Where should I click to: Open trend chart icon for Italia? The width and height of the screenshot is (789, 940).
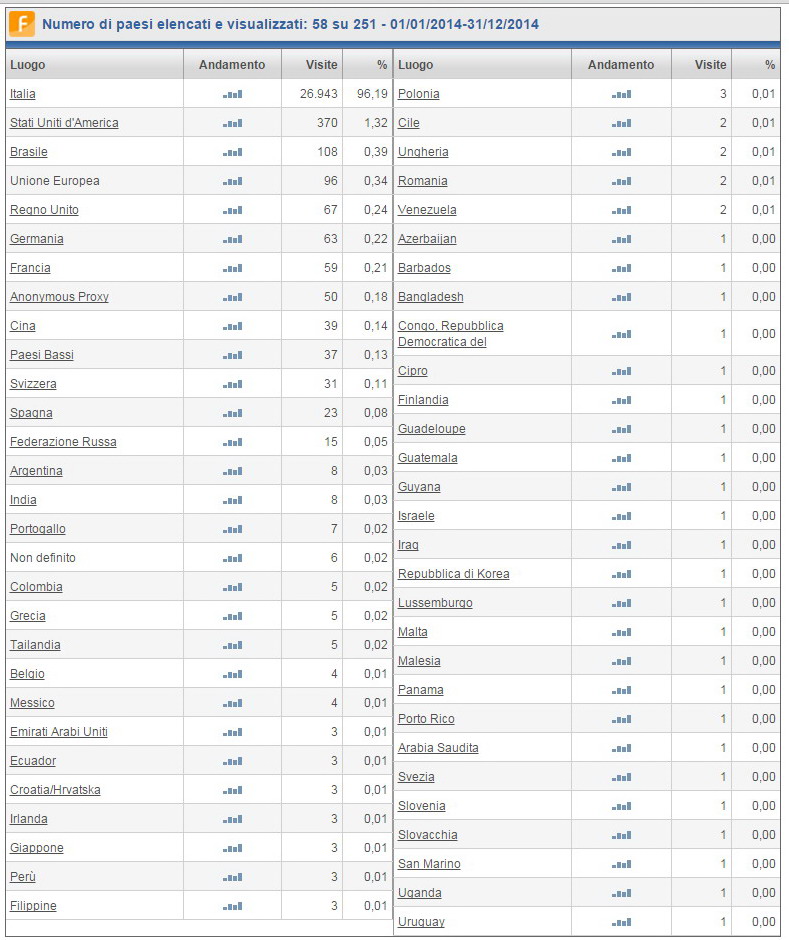tap(233, 94)
